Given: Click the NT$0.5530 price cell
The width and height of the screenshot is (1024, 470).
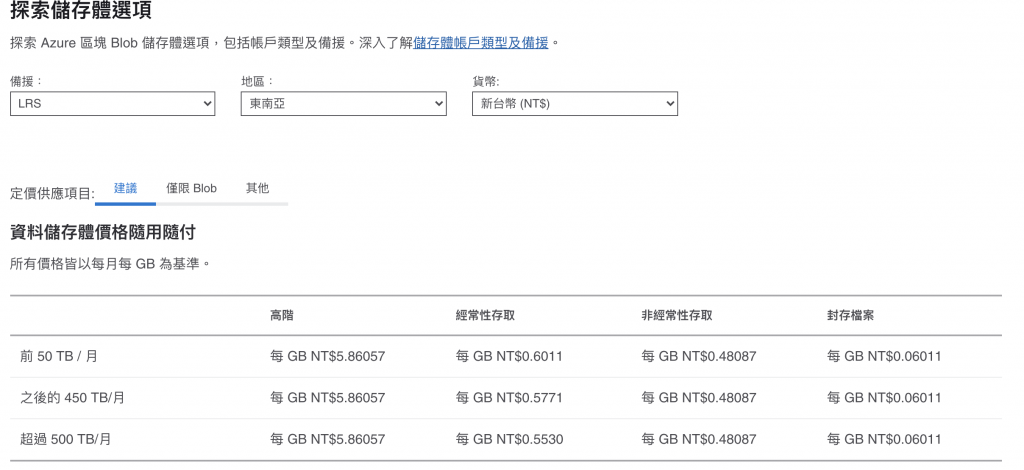Looking at the screenshot, I should (x=509, y=439).
